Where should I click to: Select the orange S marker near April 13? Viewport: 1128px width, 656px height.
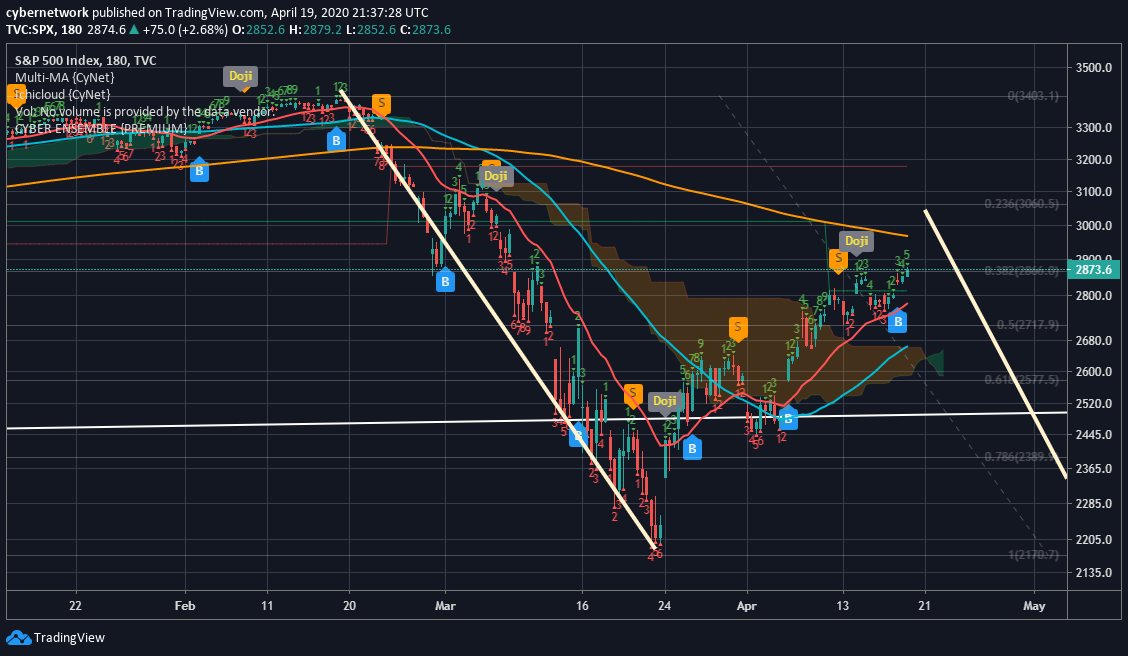pos(838,259)
